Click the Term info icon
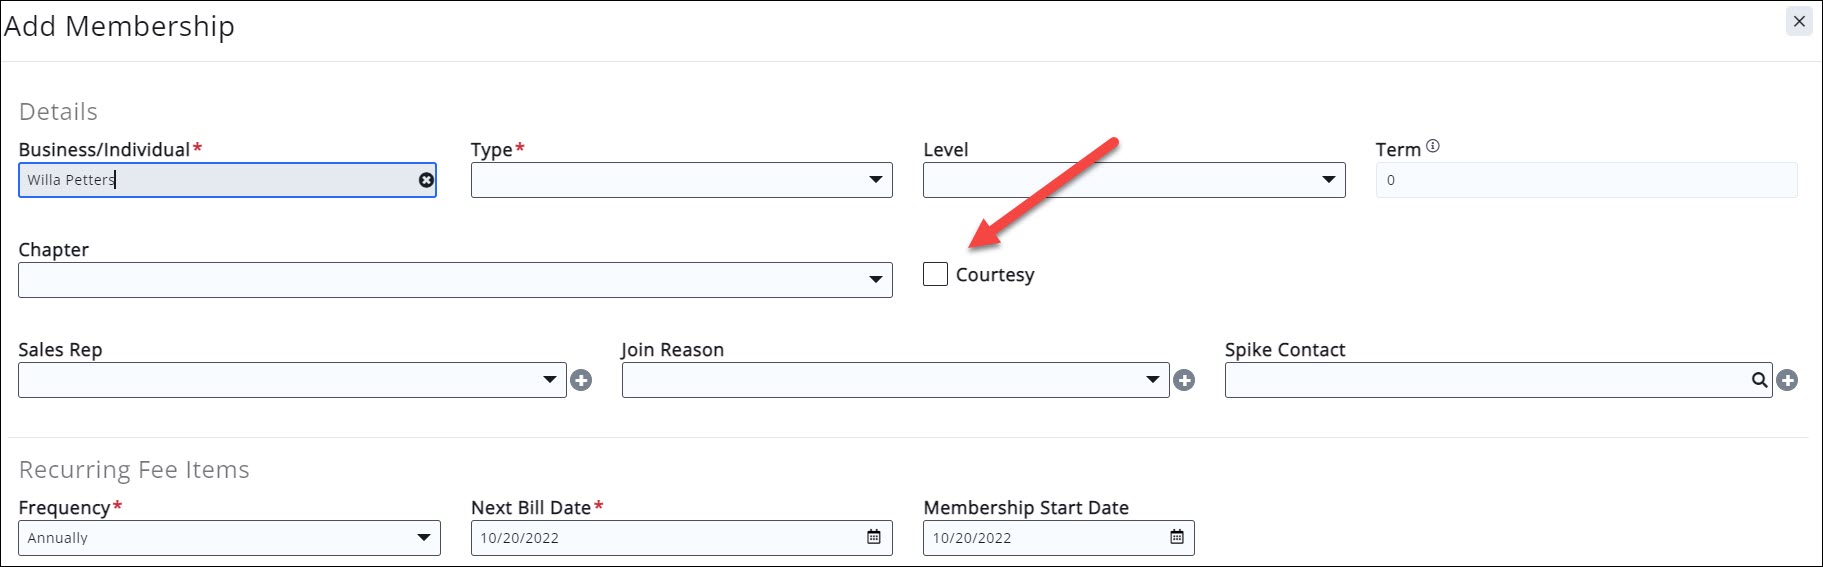 click(x=1433, y=146)
